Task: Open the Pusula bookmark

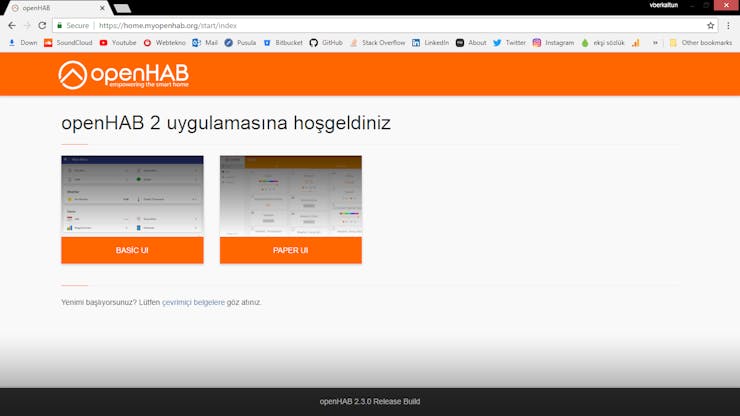Action: coord(240,42)
